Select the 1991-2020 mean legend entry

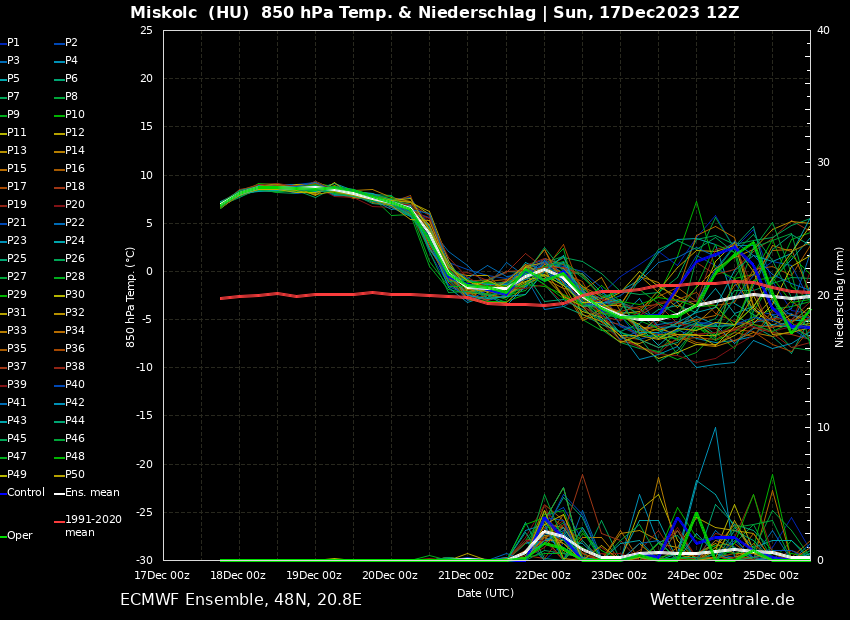coord(93,526)
